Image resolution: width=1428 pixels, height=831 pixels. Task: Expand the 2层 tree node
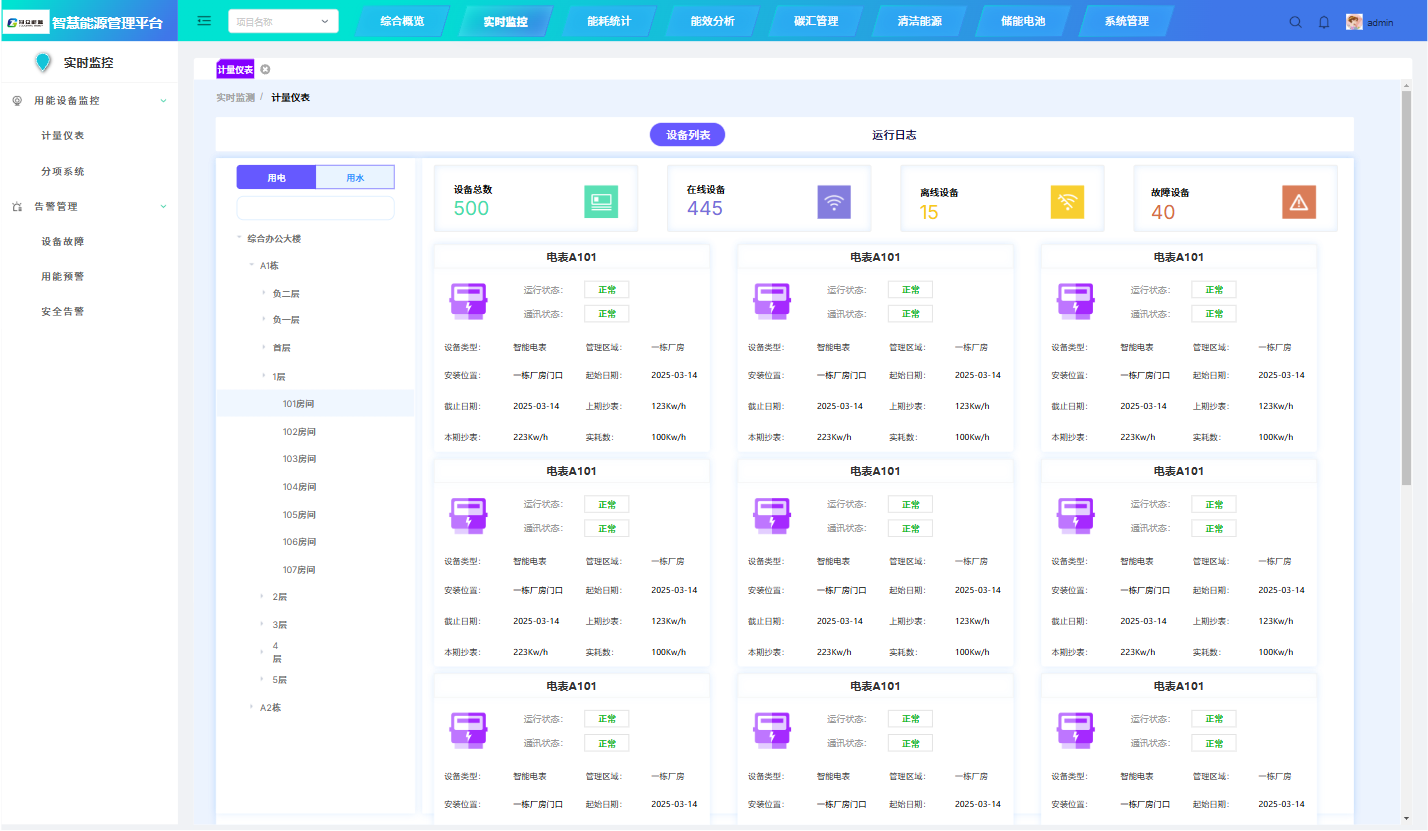tap(264, 597)
